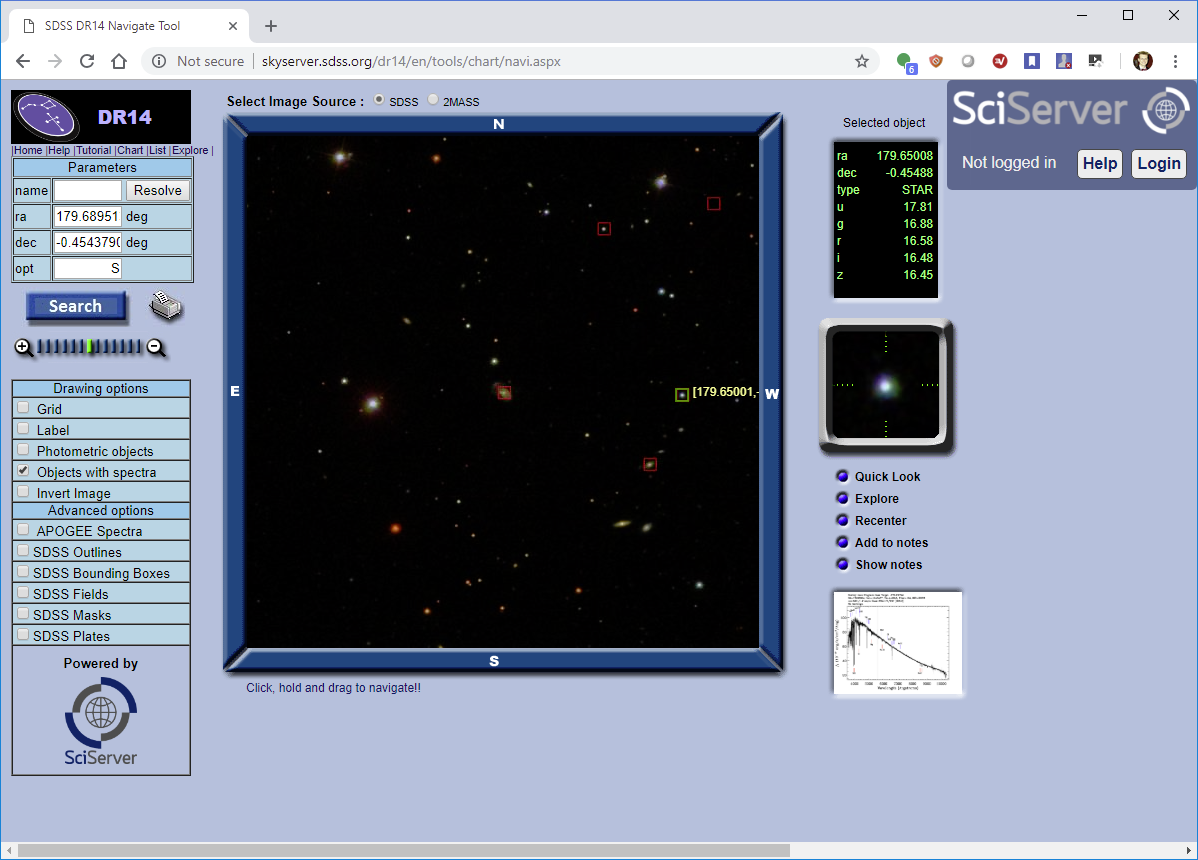Image resolution: width=1198 pixels, height=860 pixels.
Task: Click the Add to notes icon
Action: tap(841, 542)
